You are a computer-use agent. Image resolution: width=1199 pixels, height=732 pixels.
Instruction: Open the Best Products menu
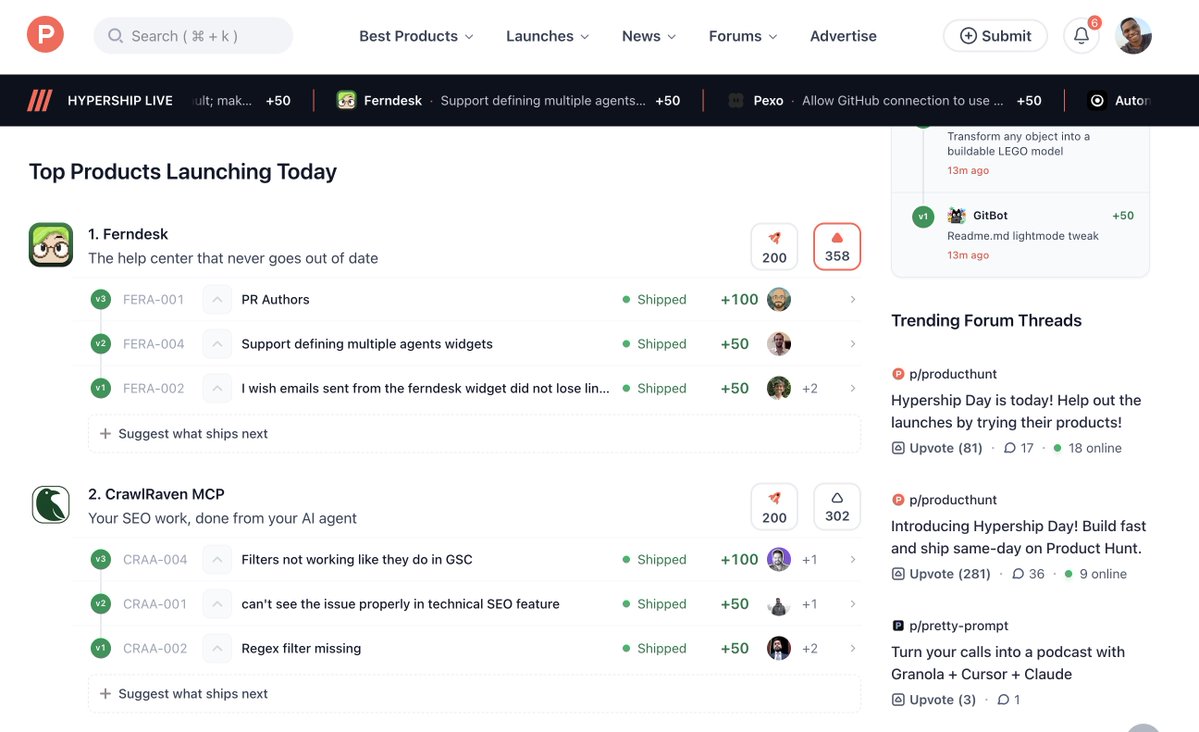click(x=416, y=36)
